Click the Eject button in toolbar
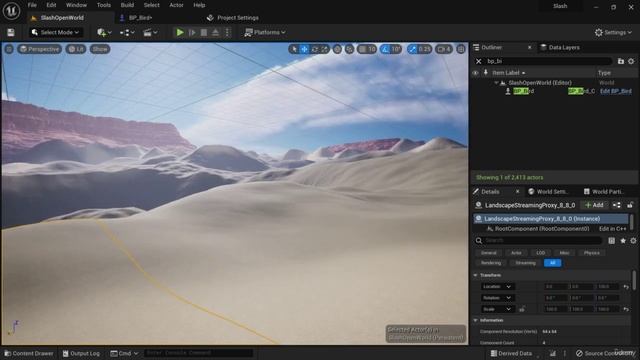The image size is (640, 360). pos(216,33)
